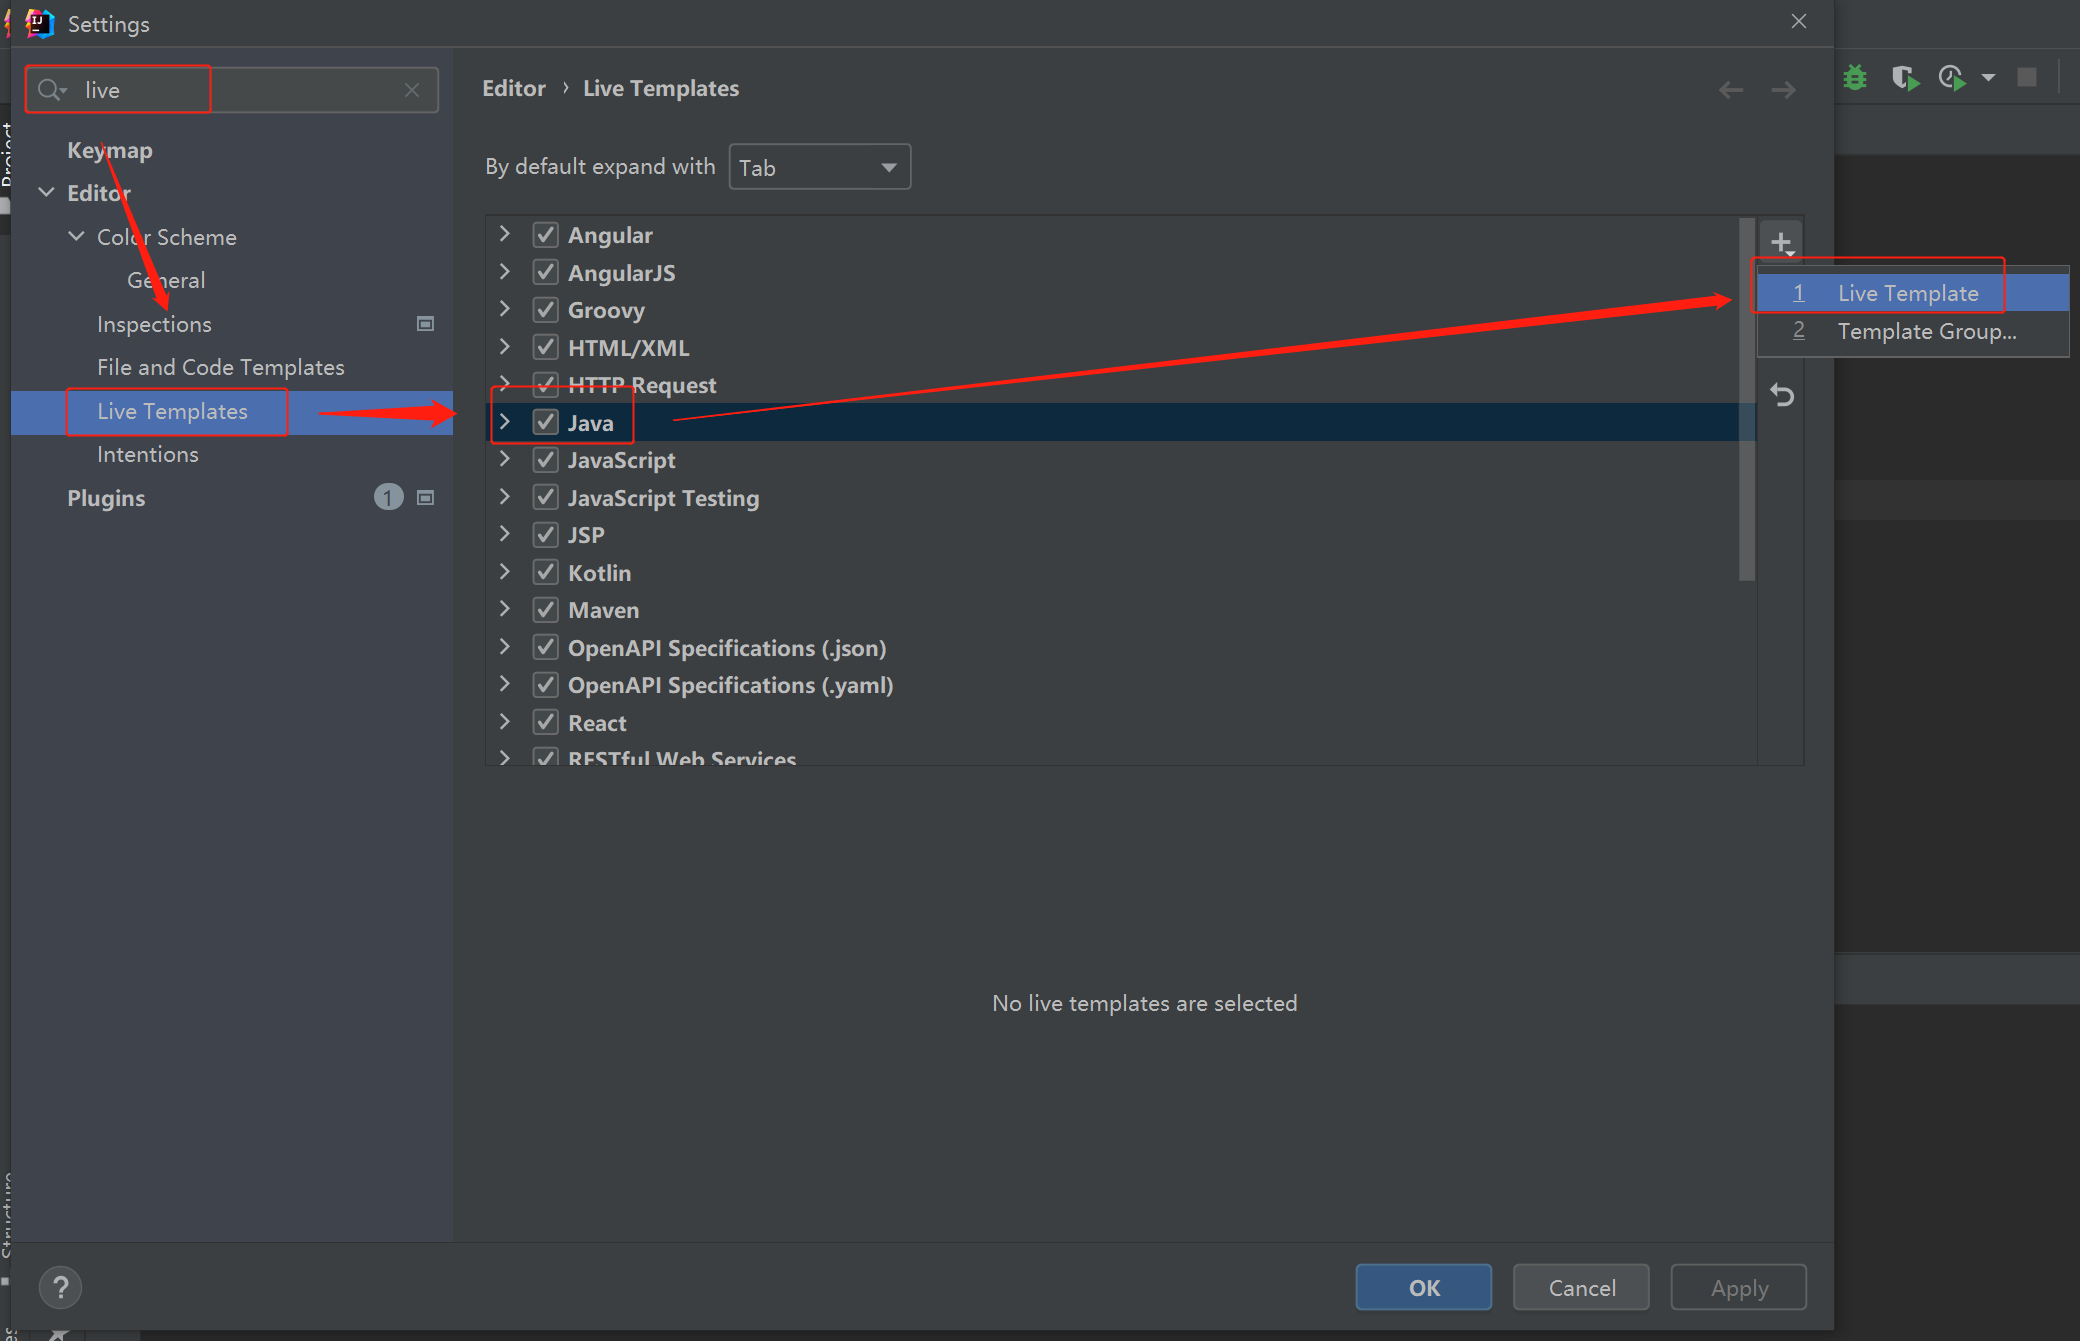This screenshot has height=1341, width=2080.
Task: Select Live Template menu entry
Action: pyautogui.click(x=1907, y=293)
